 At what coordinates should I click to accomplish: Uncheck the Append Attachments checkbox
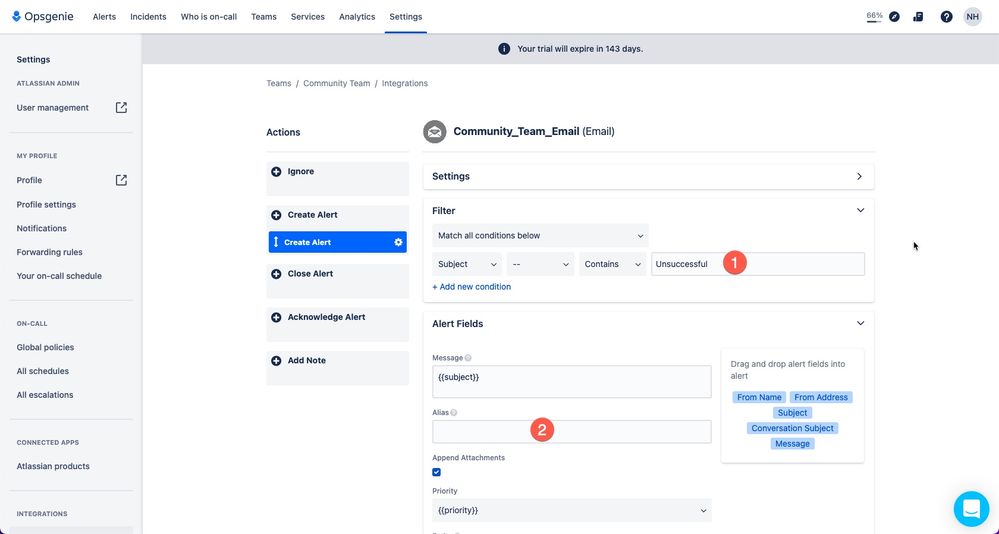pyautogui.click(x=436, y=472)
